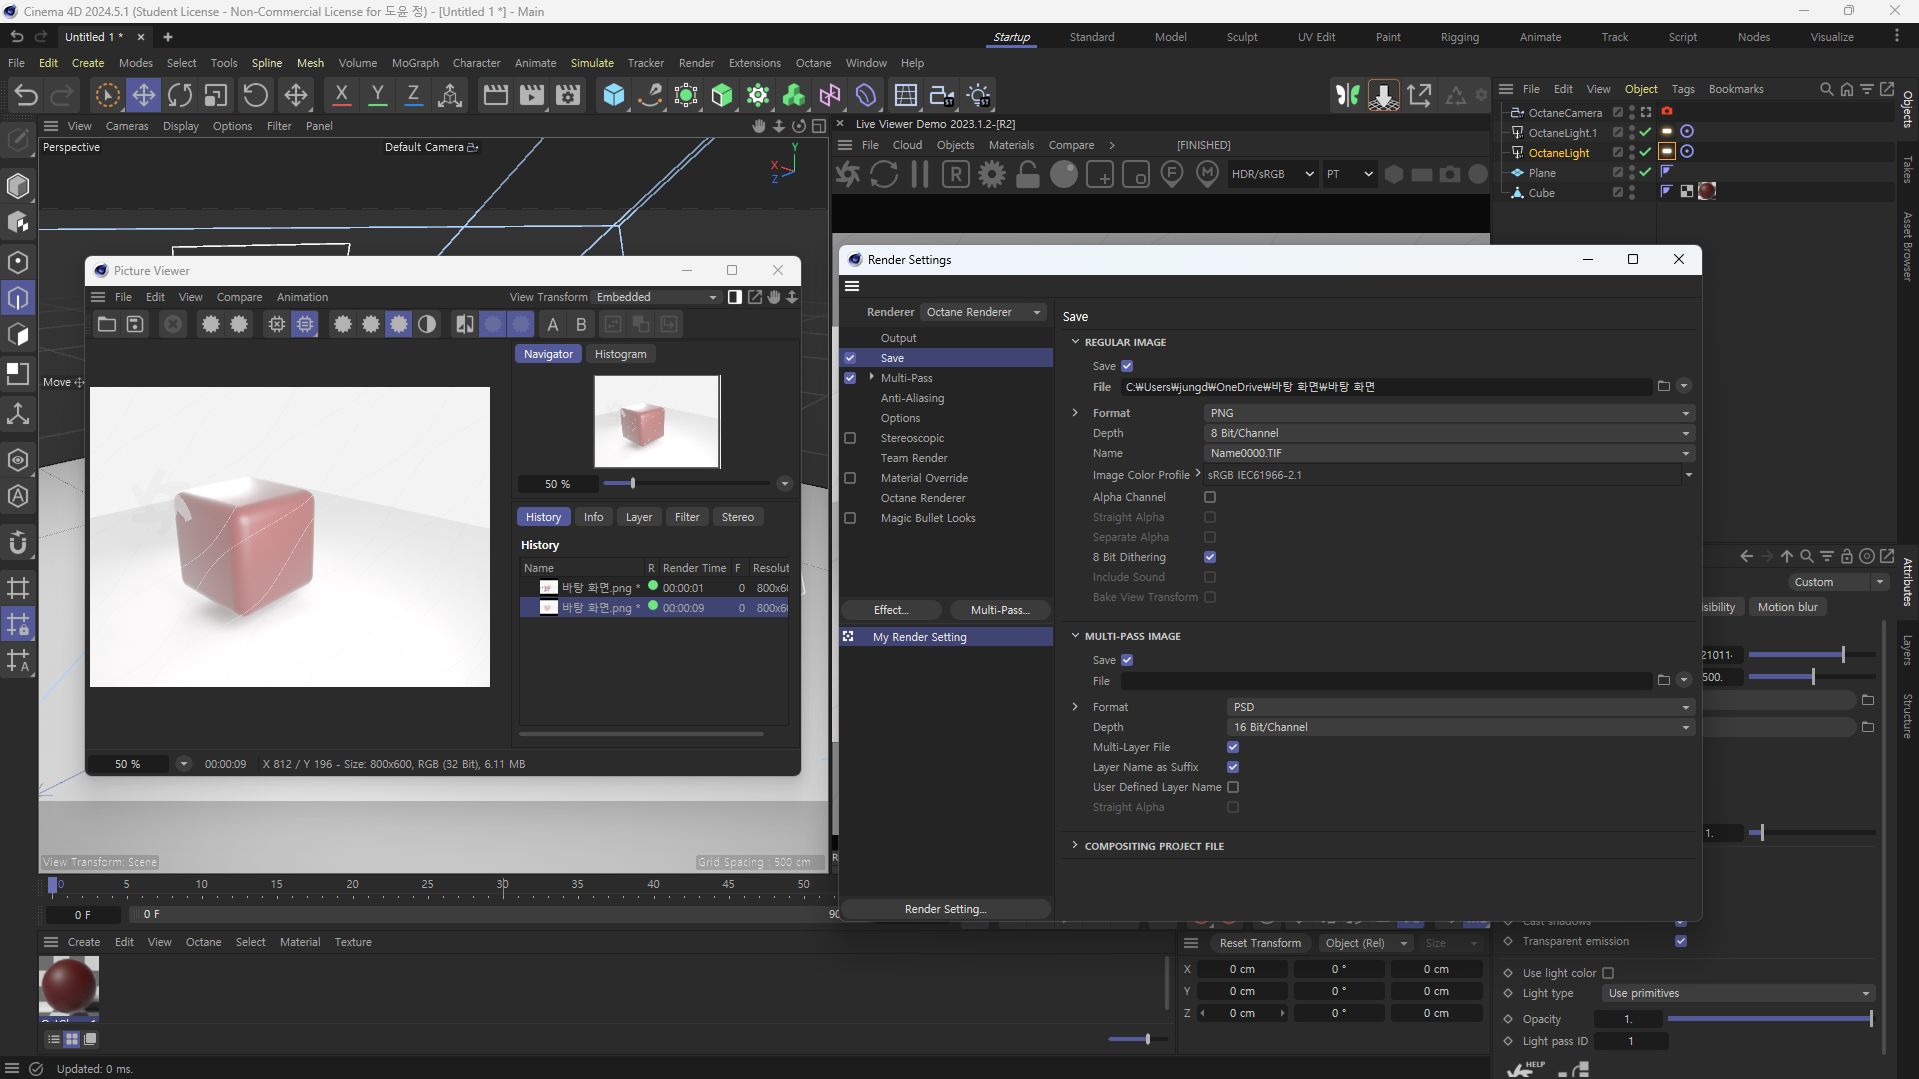The image size is (1919, 1079).
Task: Select the second render history entry 00:00:09
Action: tap(654, 607)
